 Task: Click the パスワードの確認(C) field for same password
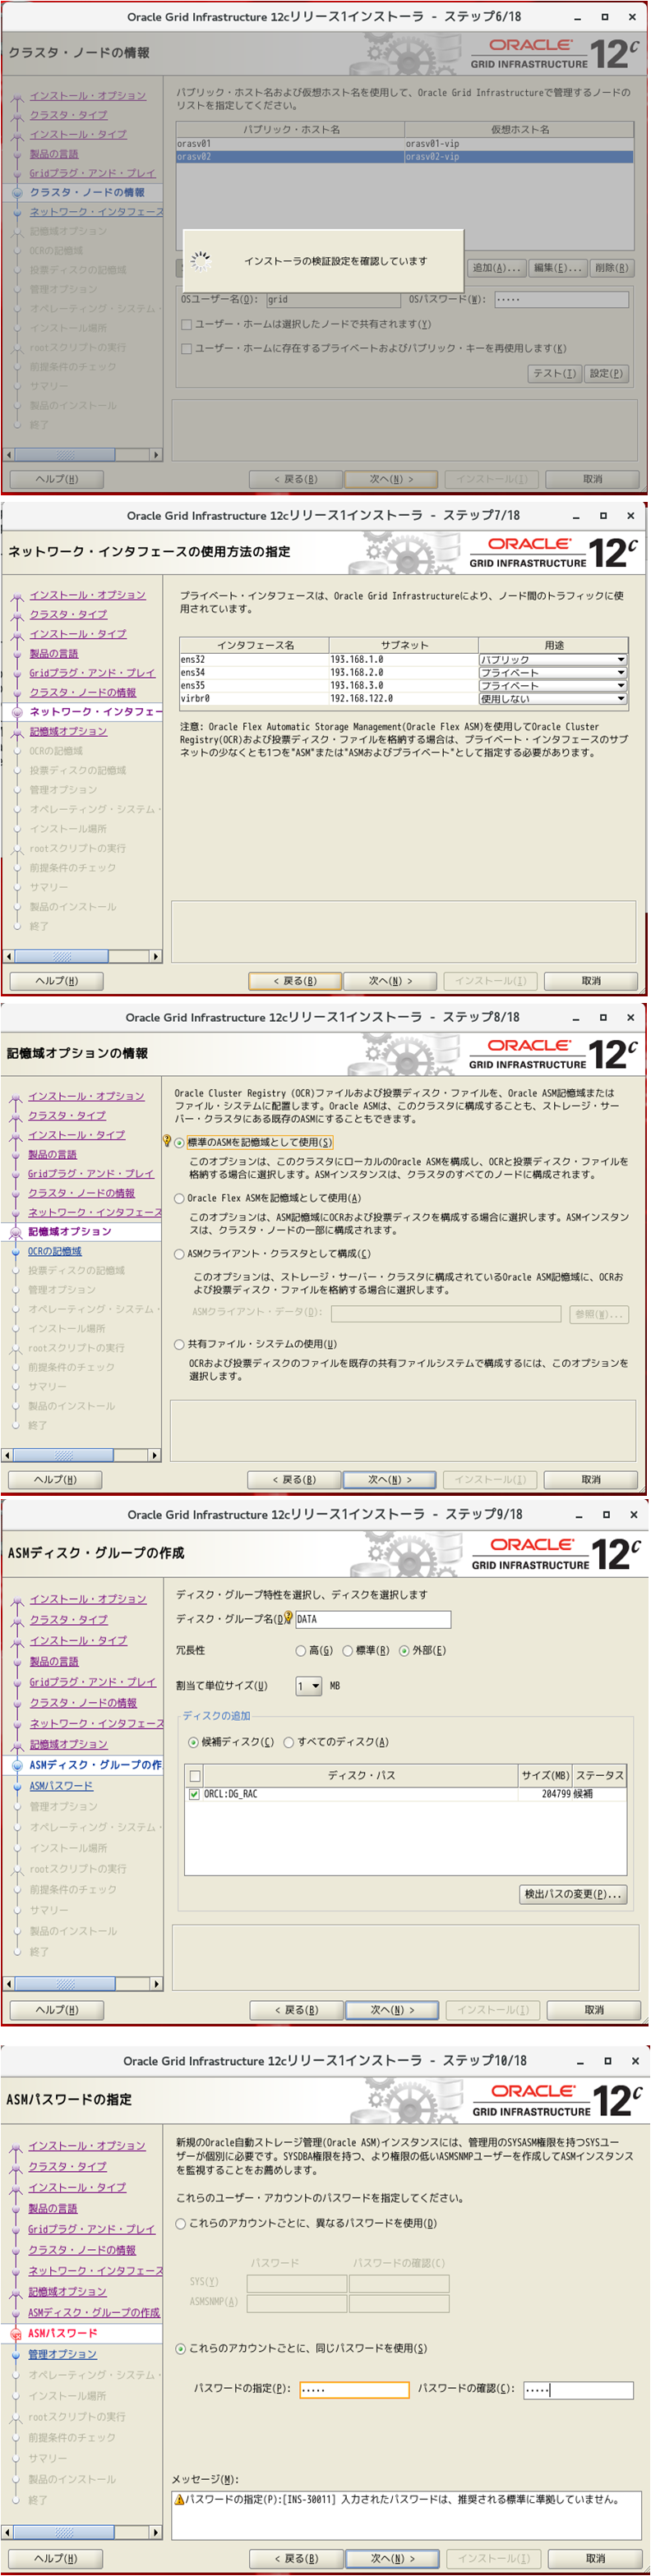point(578,2390)
